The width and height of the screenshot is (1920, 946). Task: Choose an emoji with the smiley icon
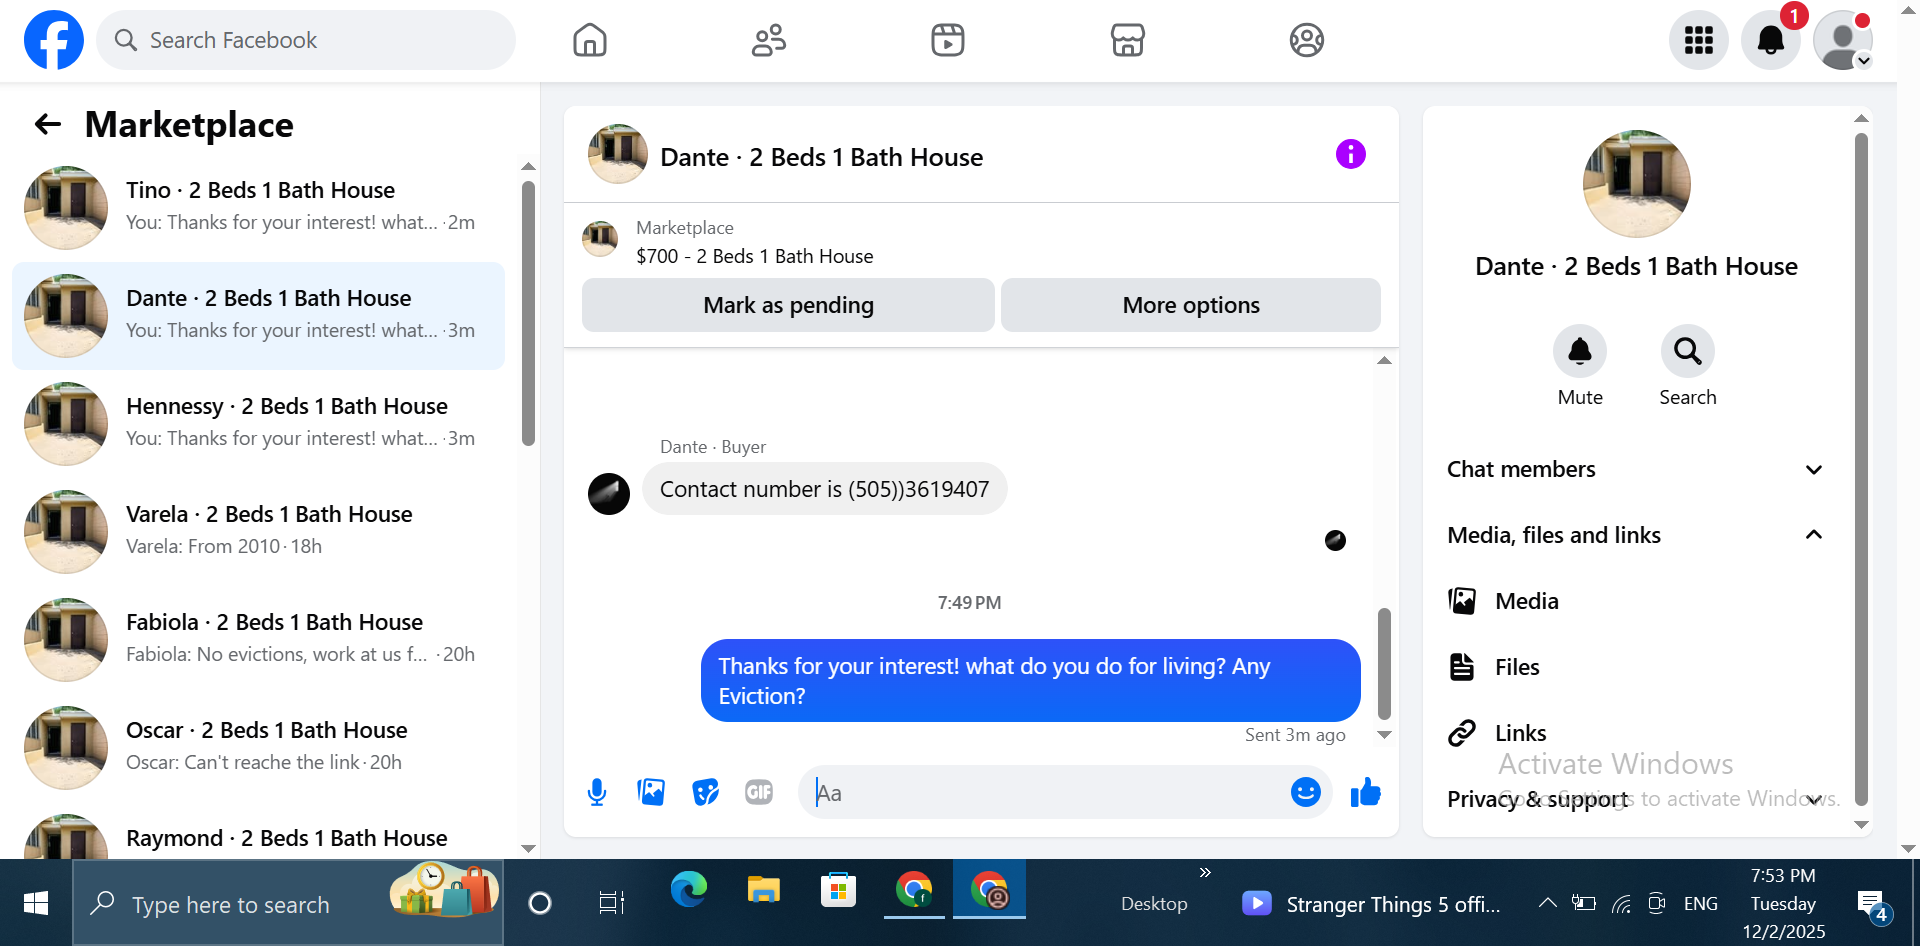click(x=1305, y=792)
